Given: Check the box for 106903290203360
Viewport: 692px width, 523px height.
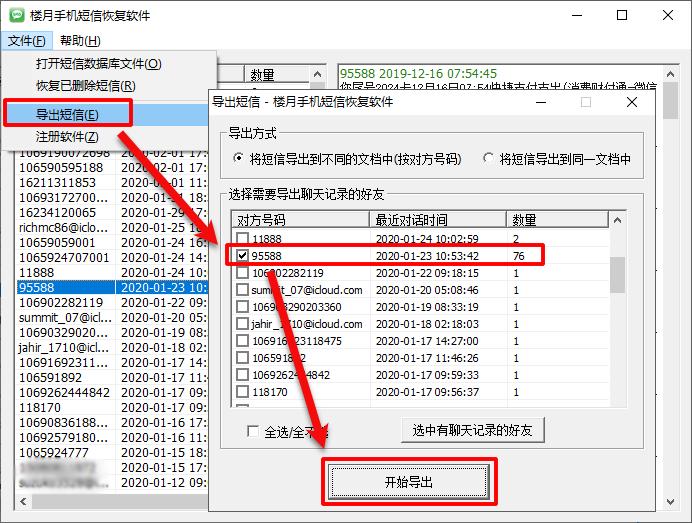Looking at the screenshot, I should 242,307.
